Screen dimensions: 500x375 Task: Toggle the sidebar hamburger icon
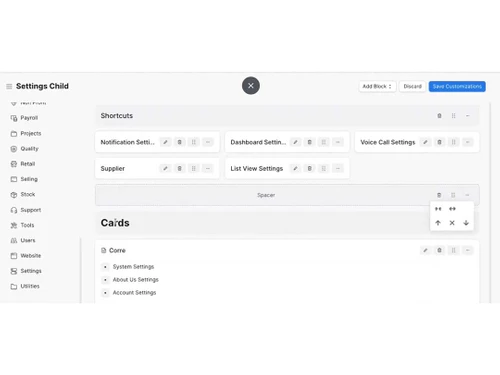click(9, 86)
